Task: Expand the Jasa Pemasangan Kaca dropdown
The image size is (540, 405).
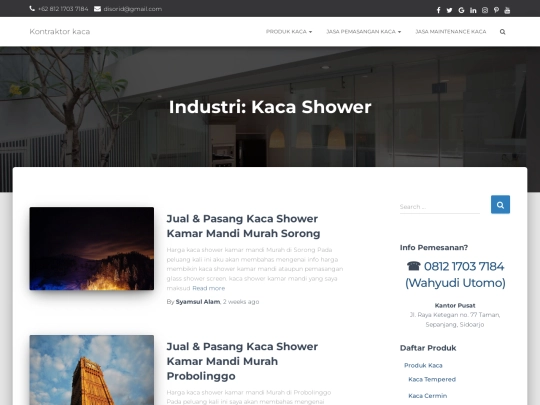Action: click(x=364, y=32)
